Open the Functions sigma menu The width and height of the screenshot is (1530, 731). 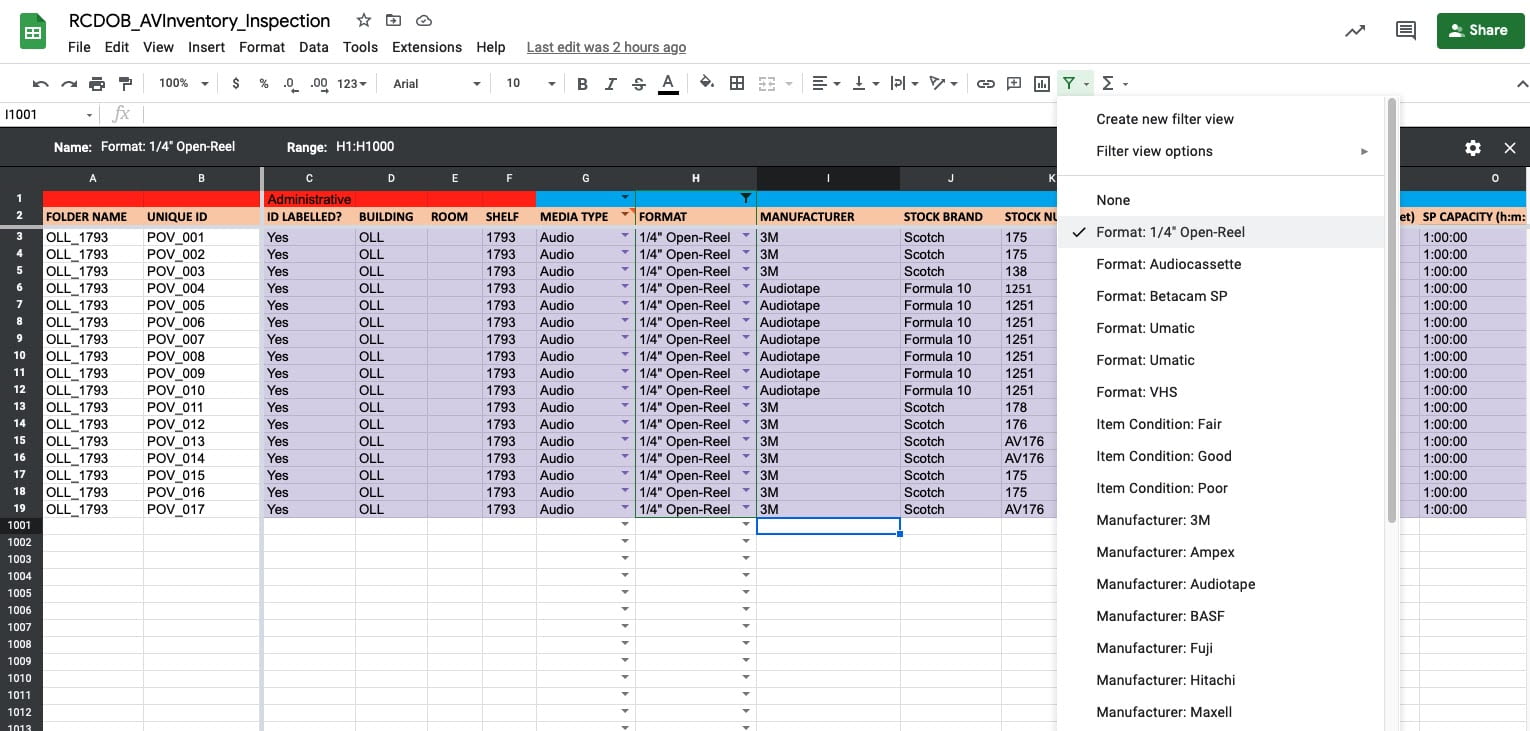[1108, 84]
